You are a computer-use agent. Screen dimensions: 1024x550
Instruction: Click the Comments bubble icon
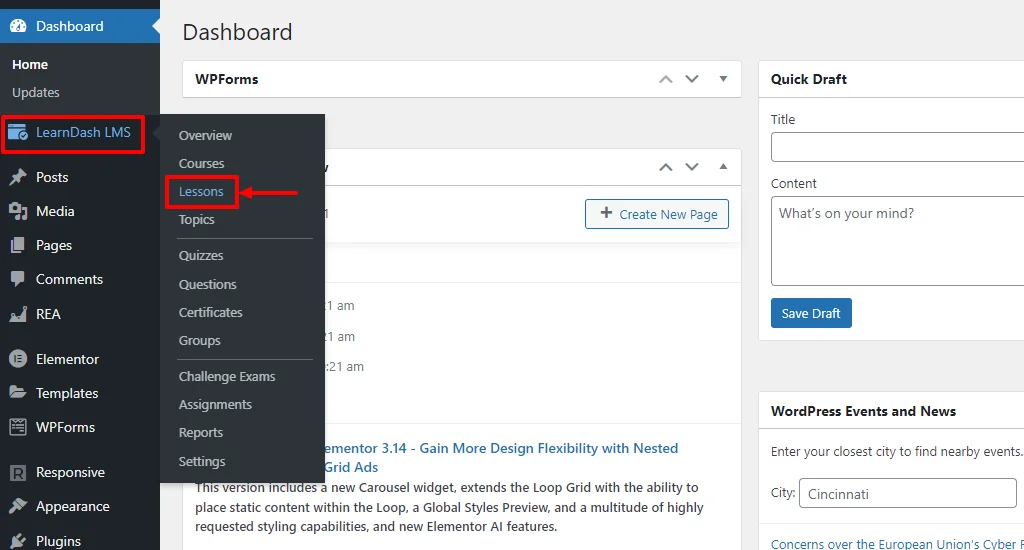(18, 279)
